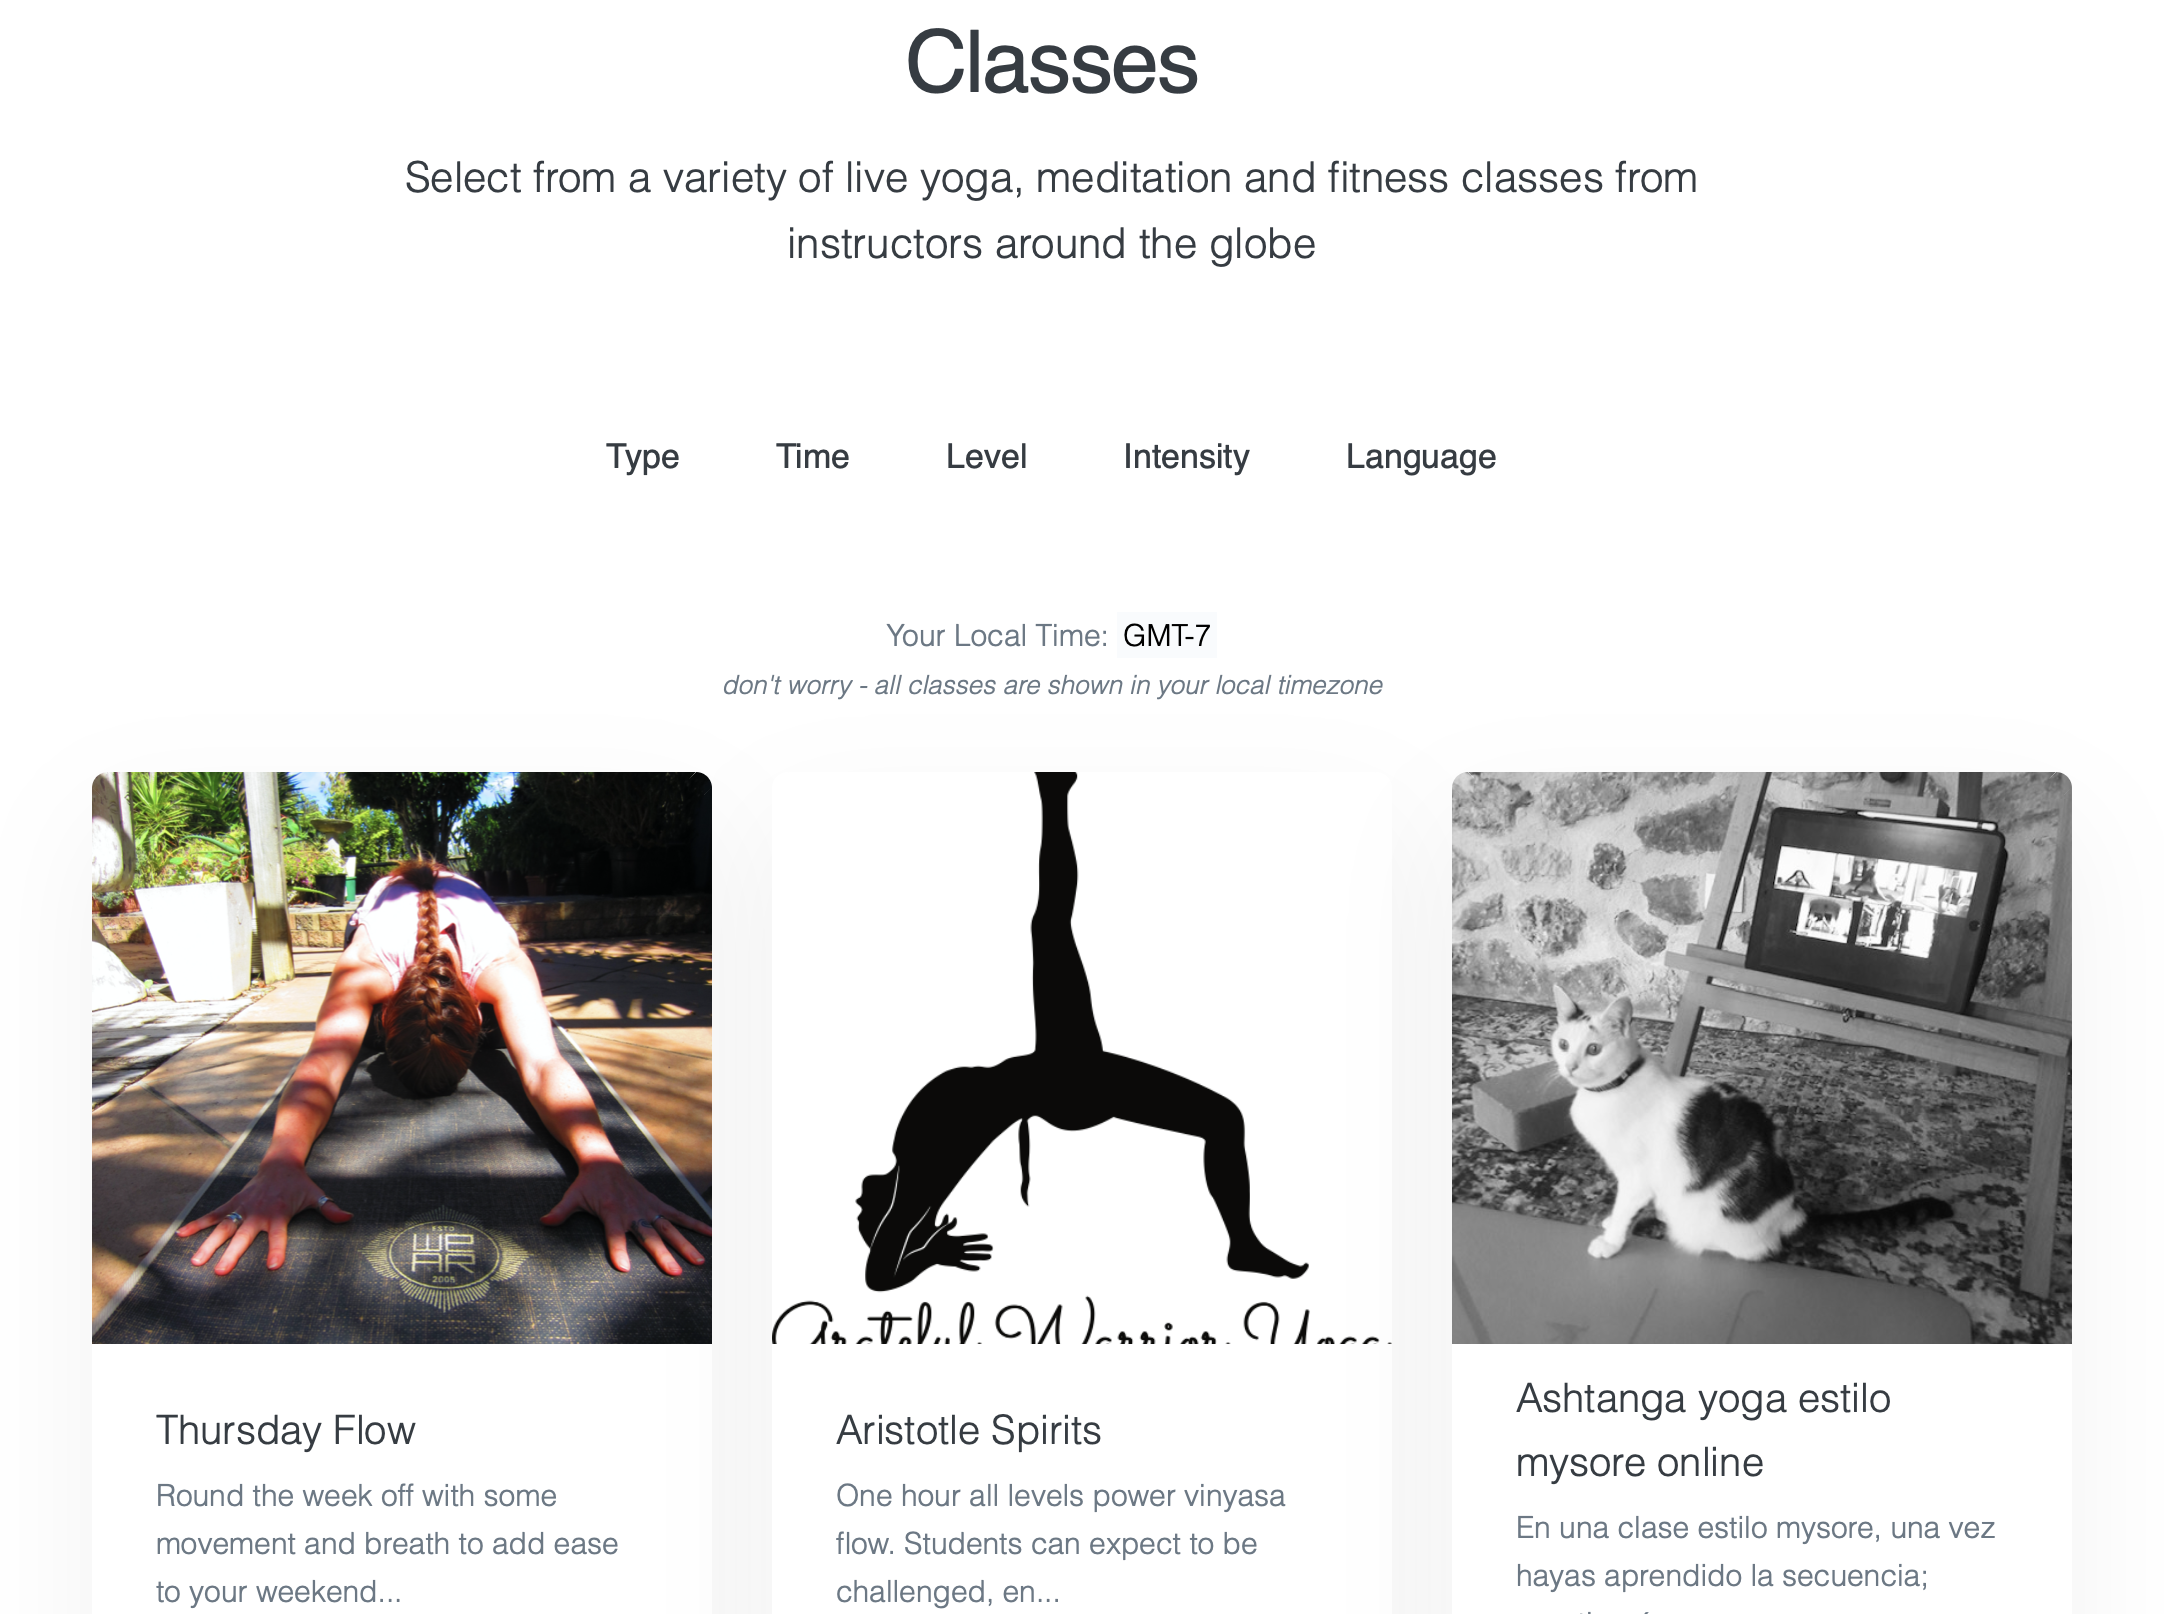Open the black-and-white cat class photo

pyautogui.click(x=1762, y=1057)
